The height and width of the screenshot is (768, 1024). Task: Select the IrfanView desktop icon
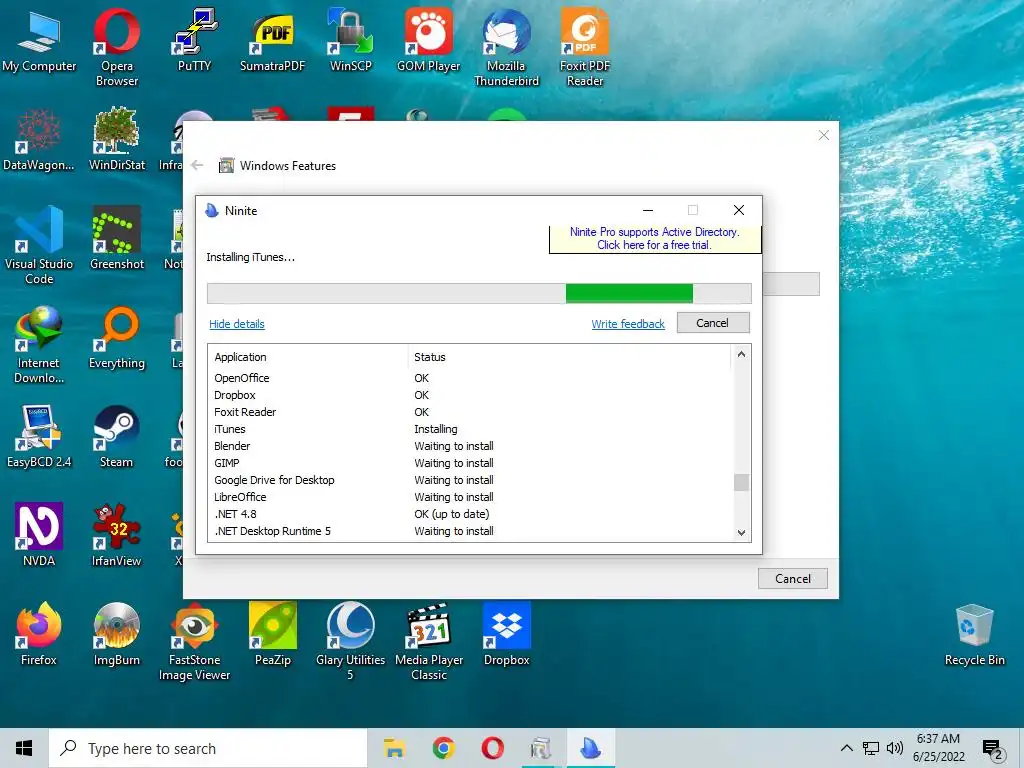click(x=117, y=536)
